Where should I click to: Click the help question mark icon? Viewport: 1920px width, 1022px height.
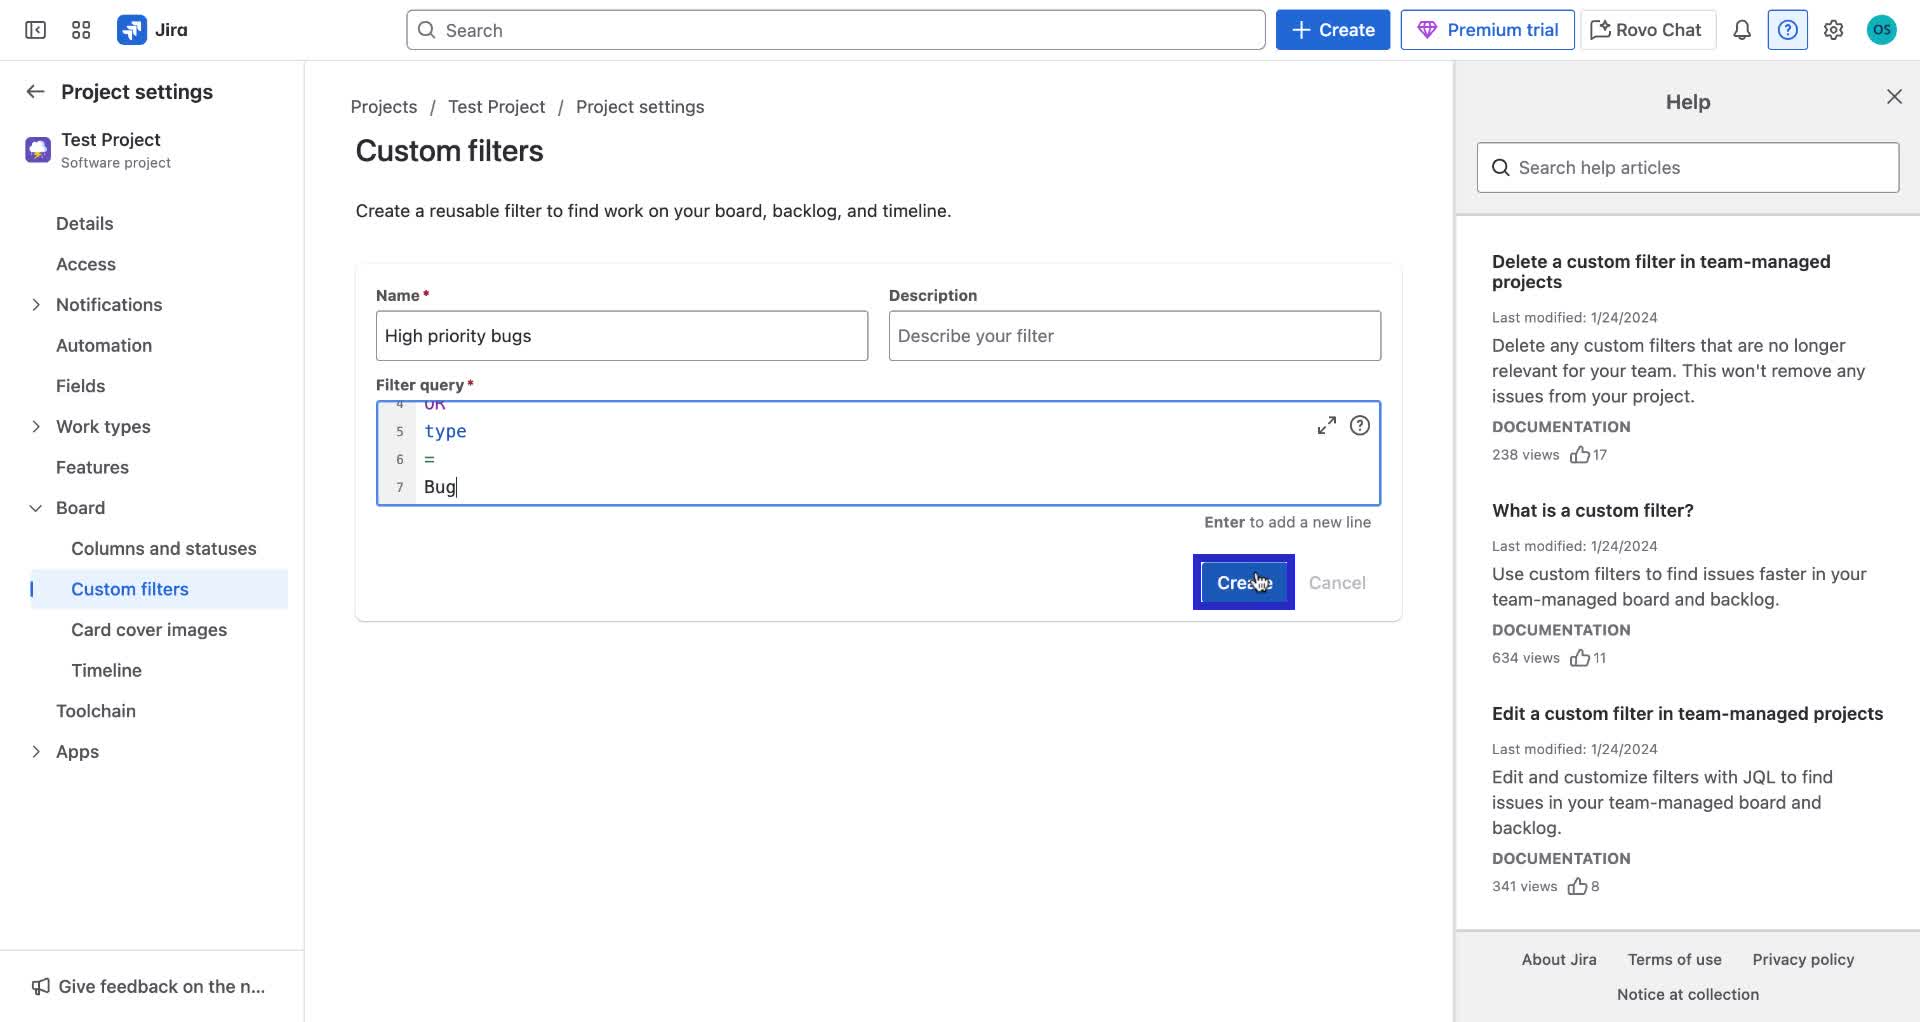1787,30
